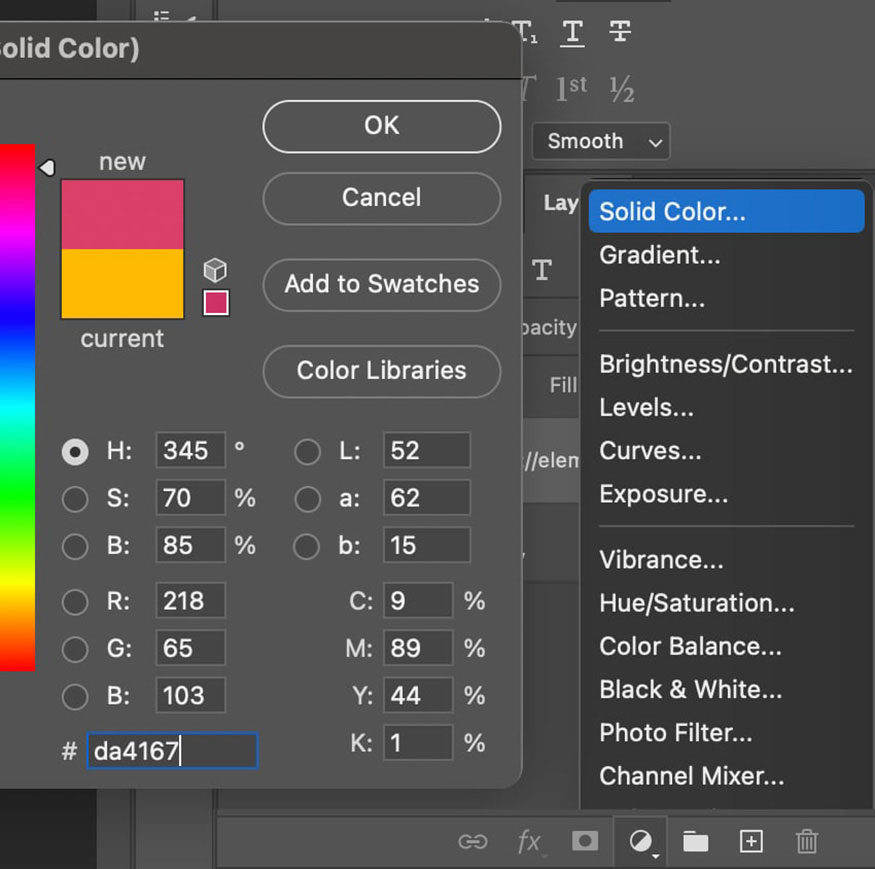Choose Vibrance... adjustment

pyautogui.click(x=726, y=560)
